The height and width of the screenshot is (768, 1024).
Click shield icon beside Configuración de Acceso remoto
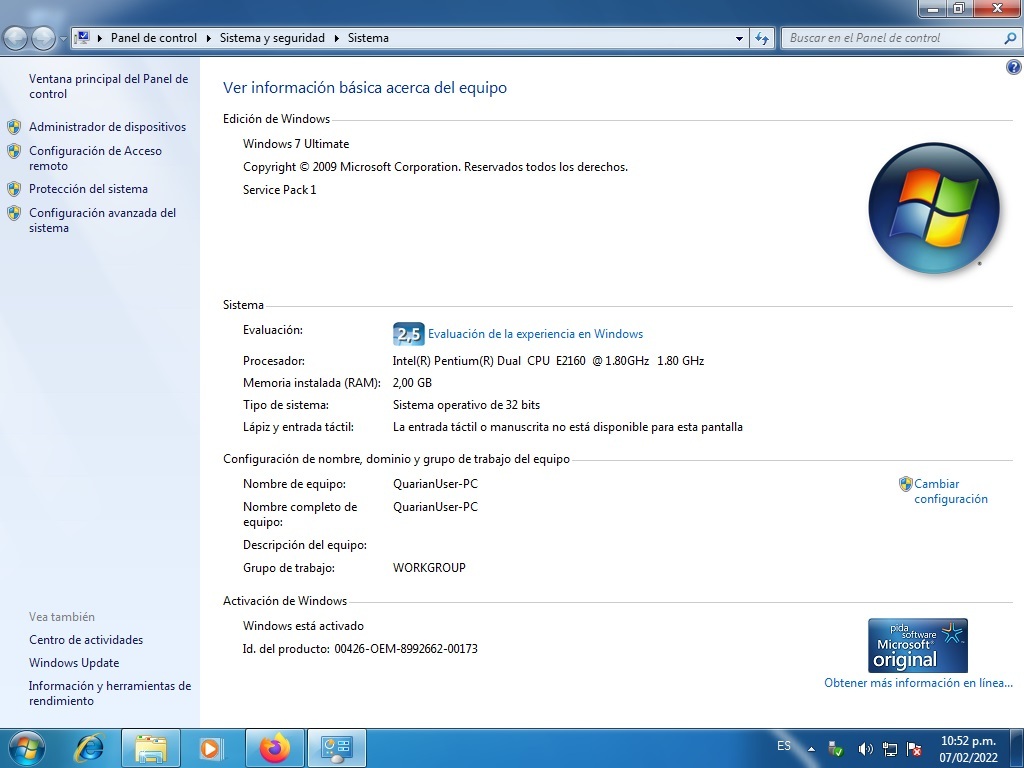(x=14, y=152)
